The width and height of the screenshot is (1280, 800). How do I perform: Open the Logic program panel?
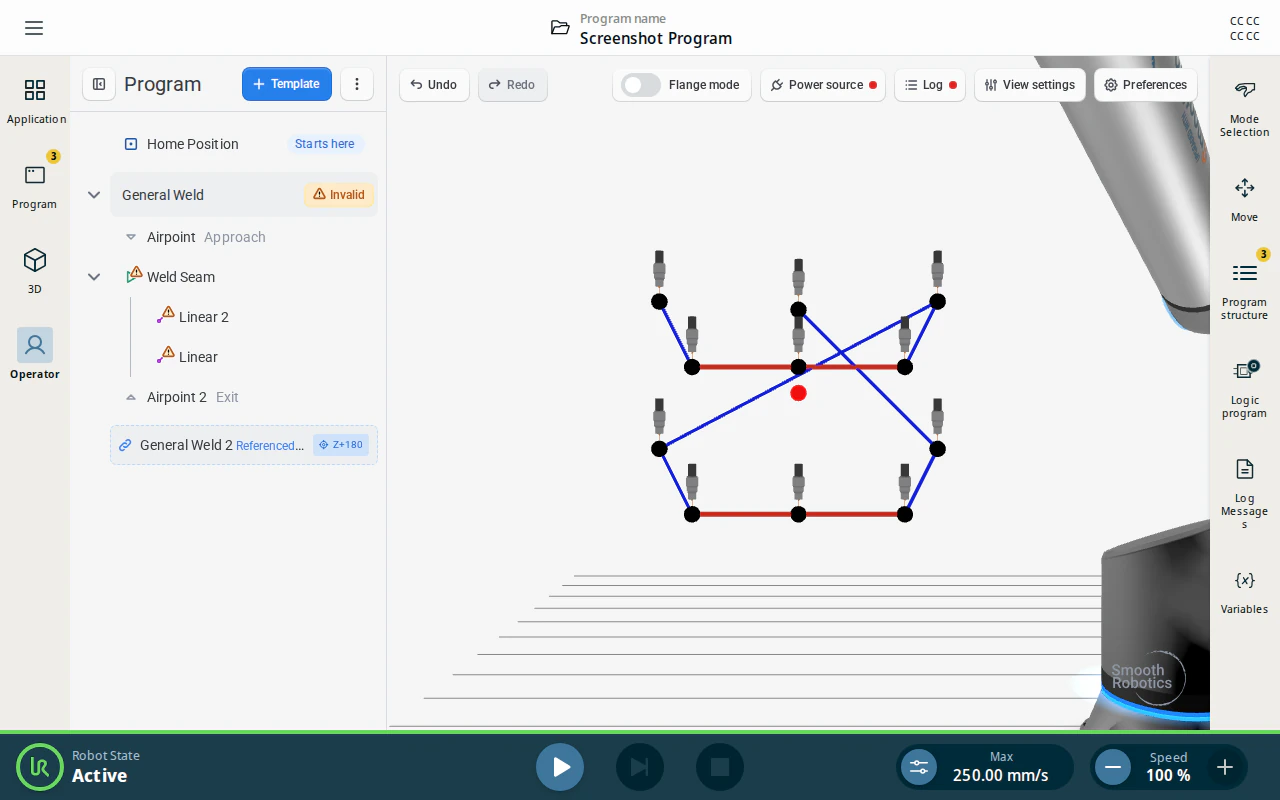pos(1244,388)
